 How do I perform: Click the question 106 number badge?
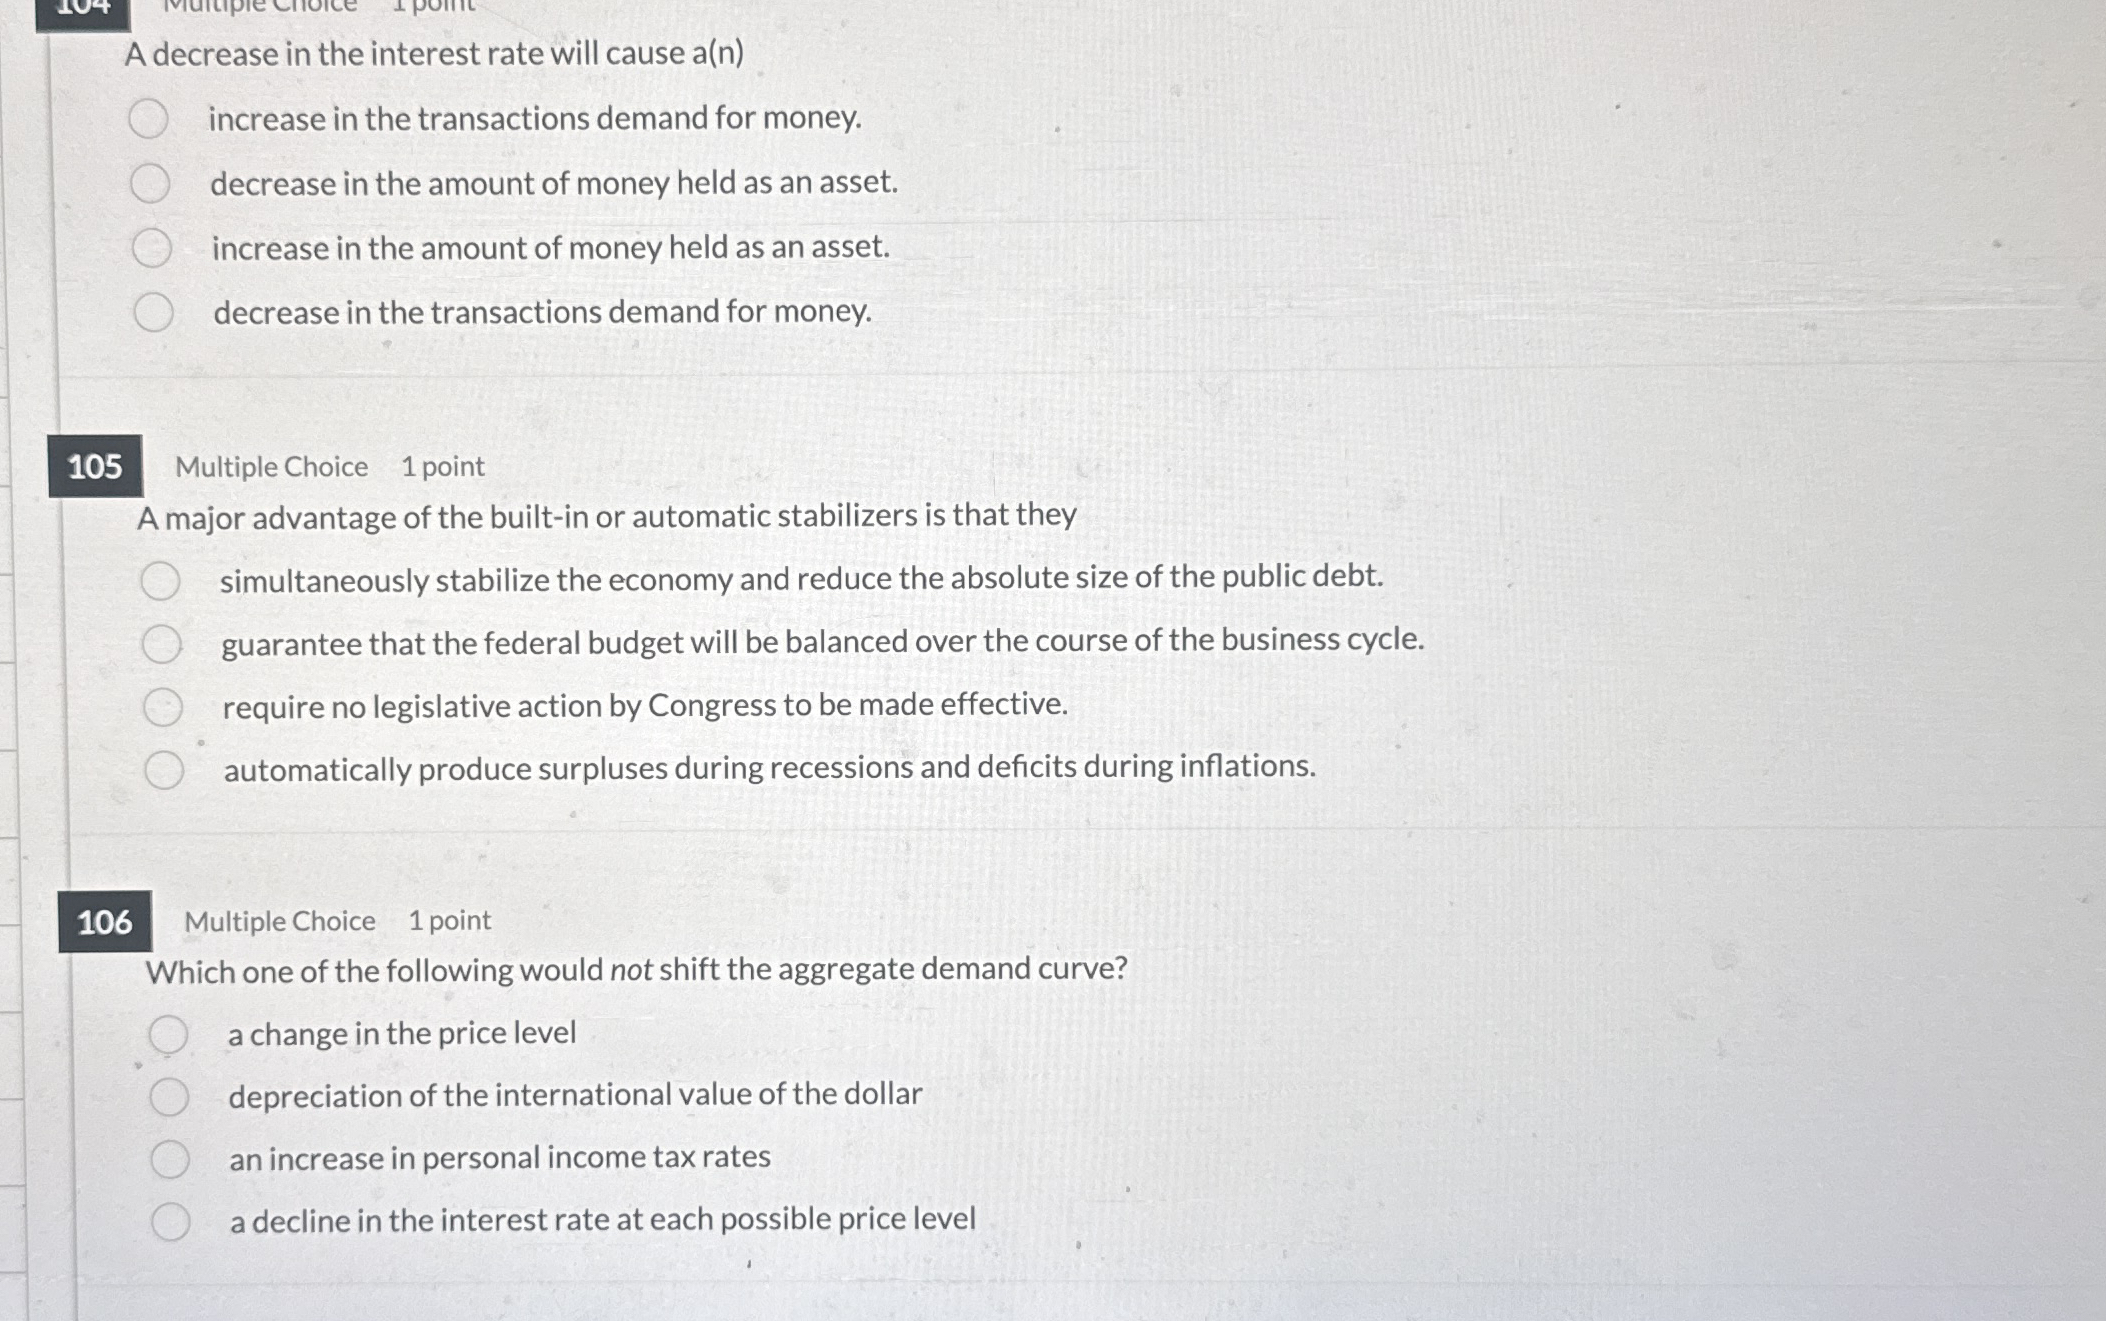pos(106,921)
